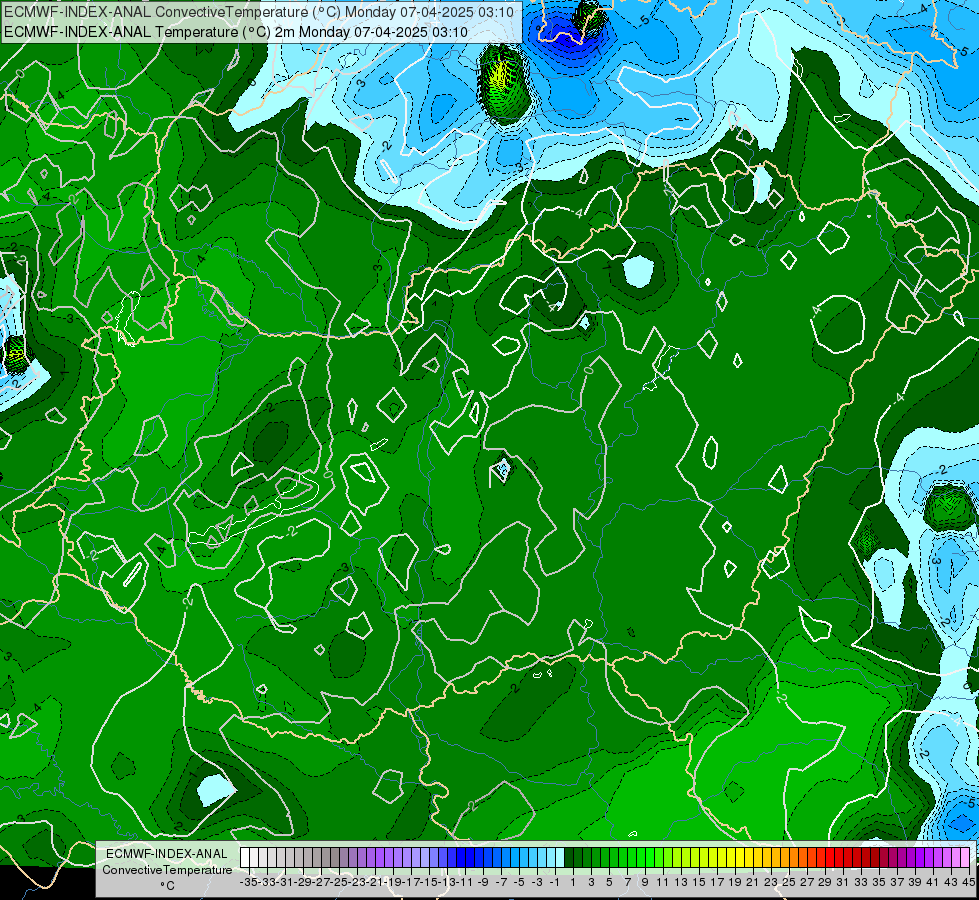Image resolution: width=979 pixels, height=900 pixels.
Task: Click the 23 legend scale value
Action: [x=771, y=882]
